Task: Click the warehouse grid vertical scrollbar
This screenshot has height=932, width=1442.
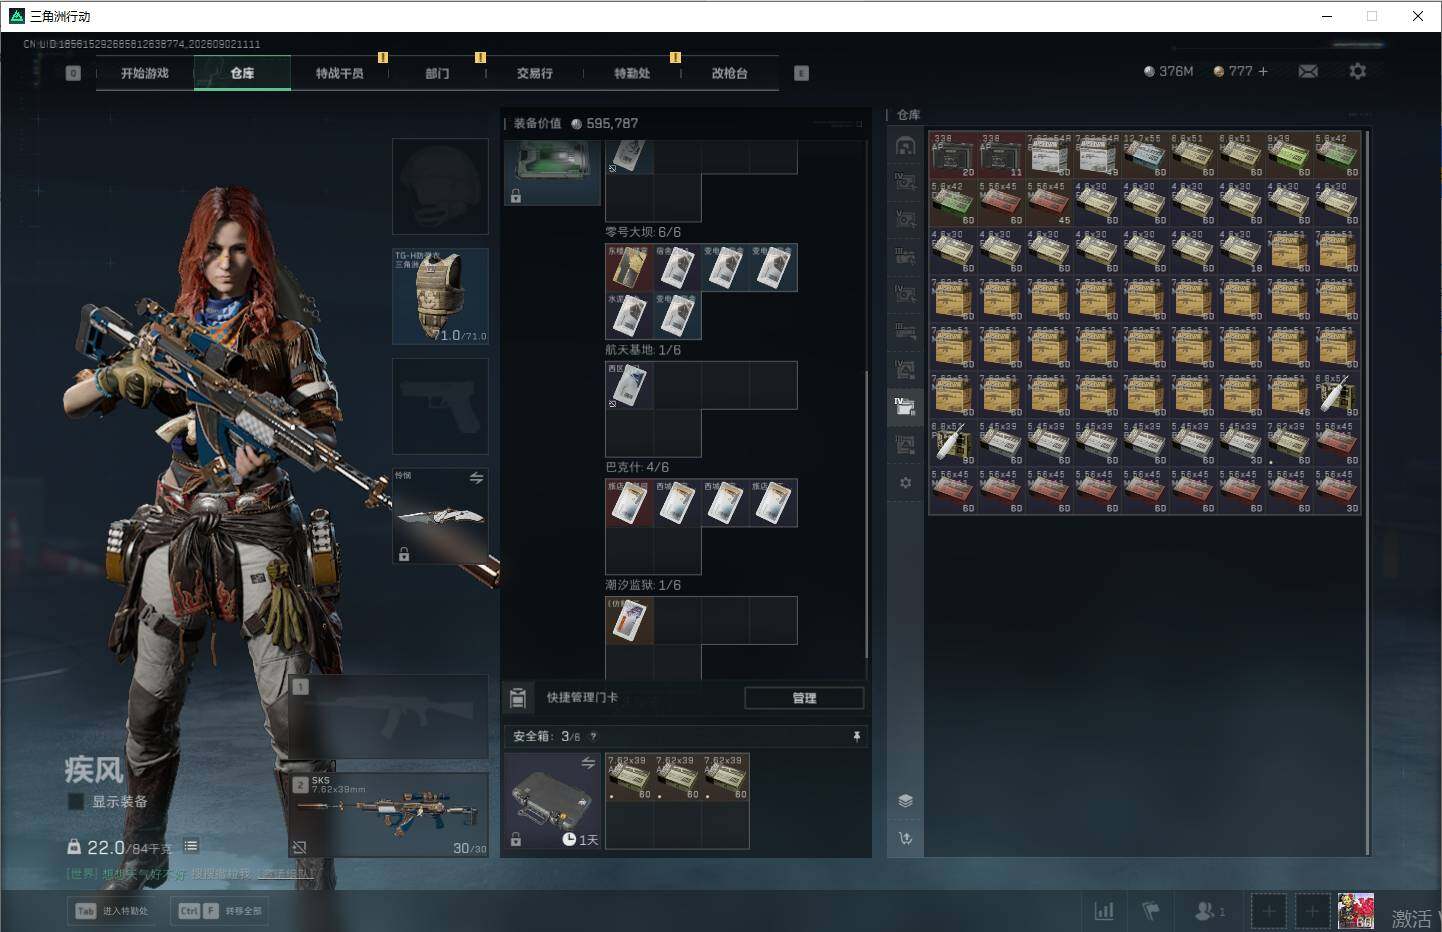Action: [x=1366, y=492]
